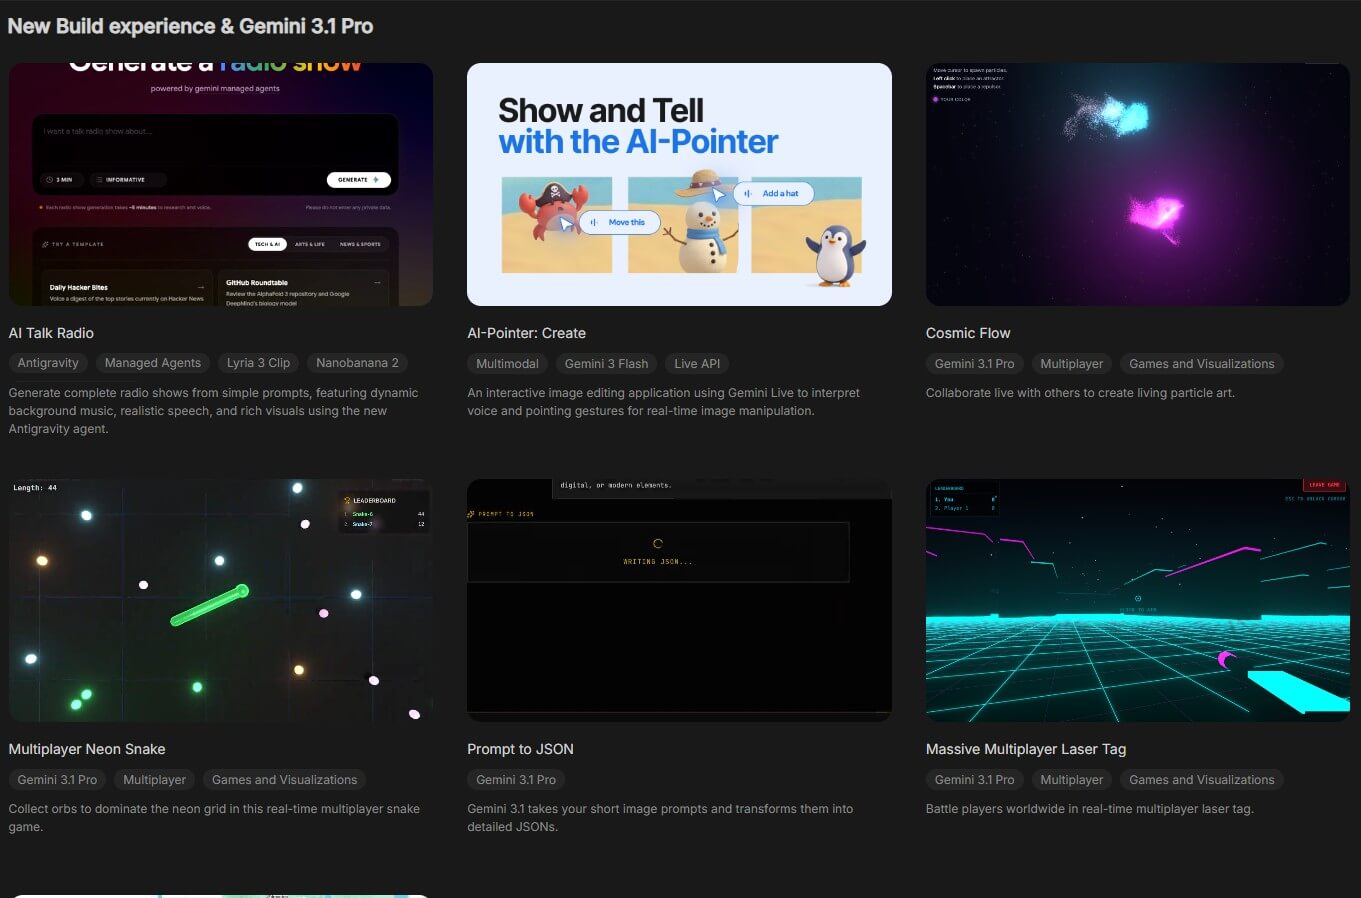Click the 3 MIN chip in Talk Radio preview
This screenshot has height=898, width=1361.
coord(60,180)
